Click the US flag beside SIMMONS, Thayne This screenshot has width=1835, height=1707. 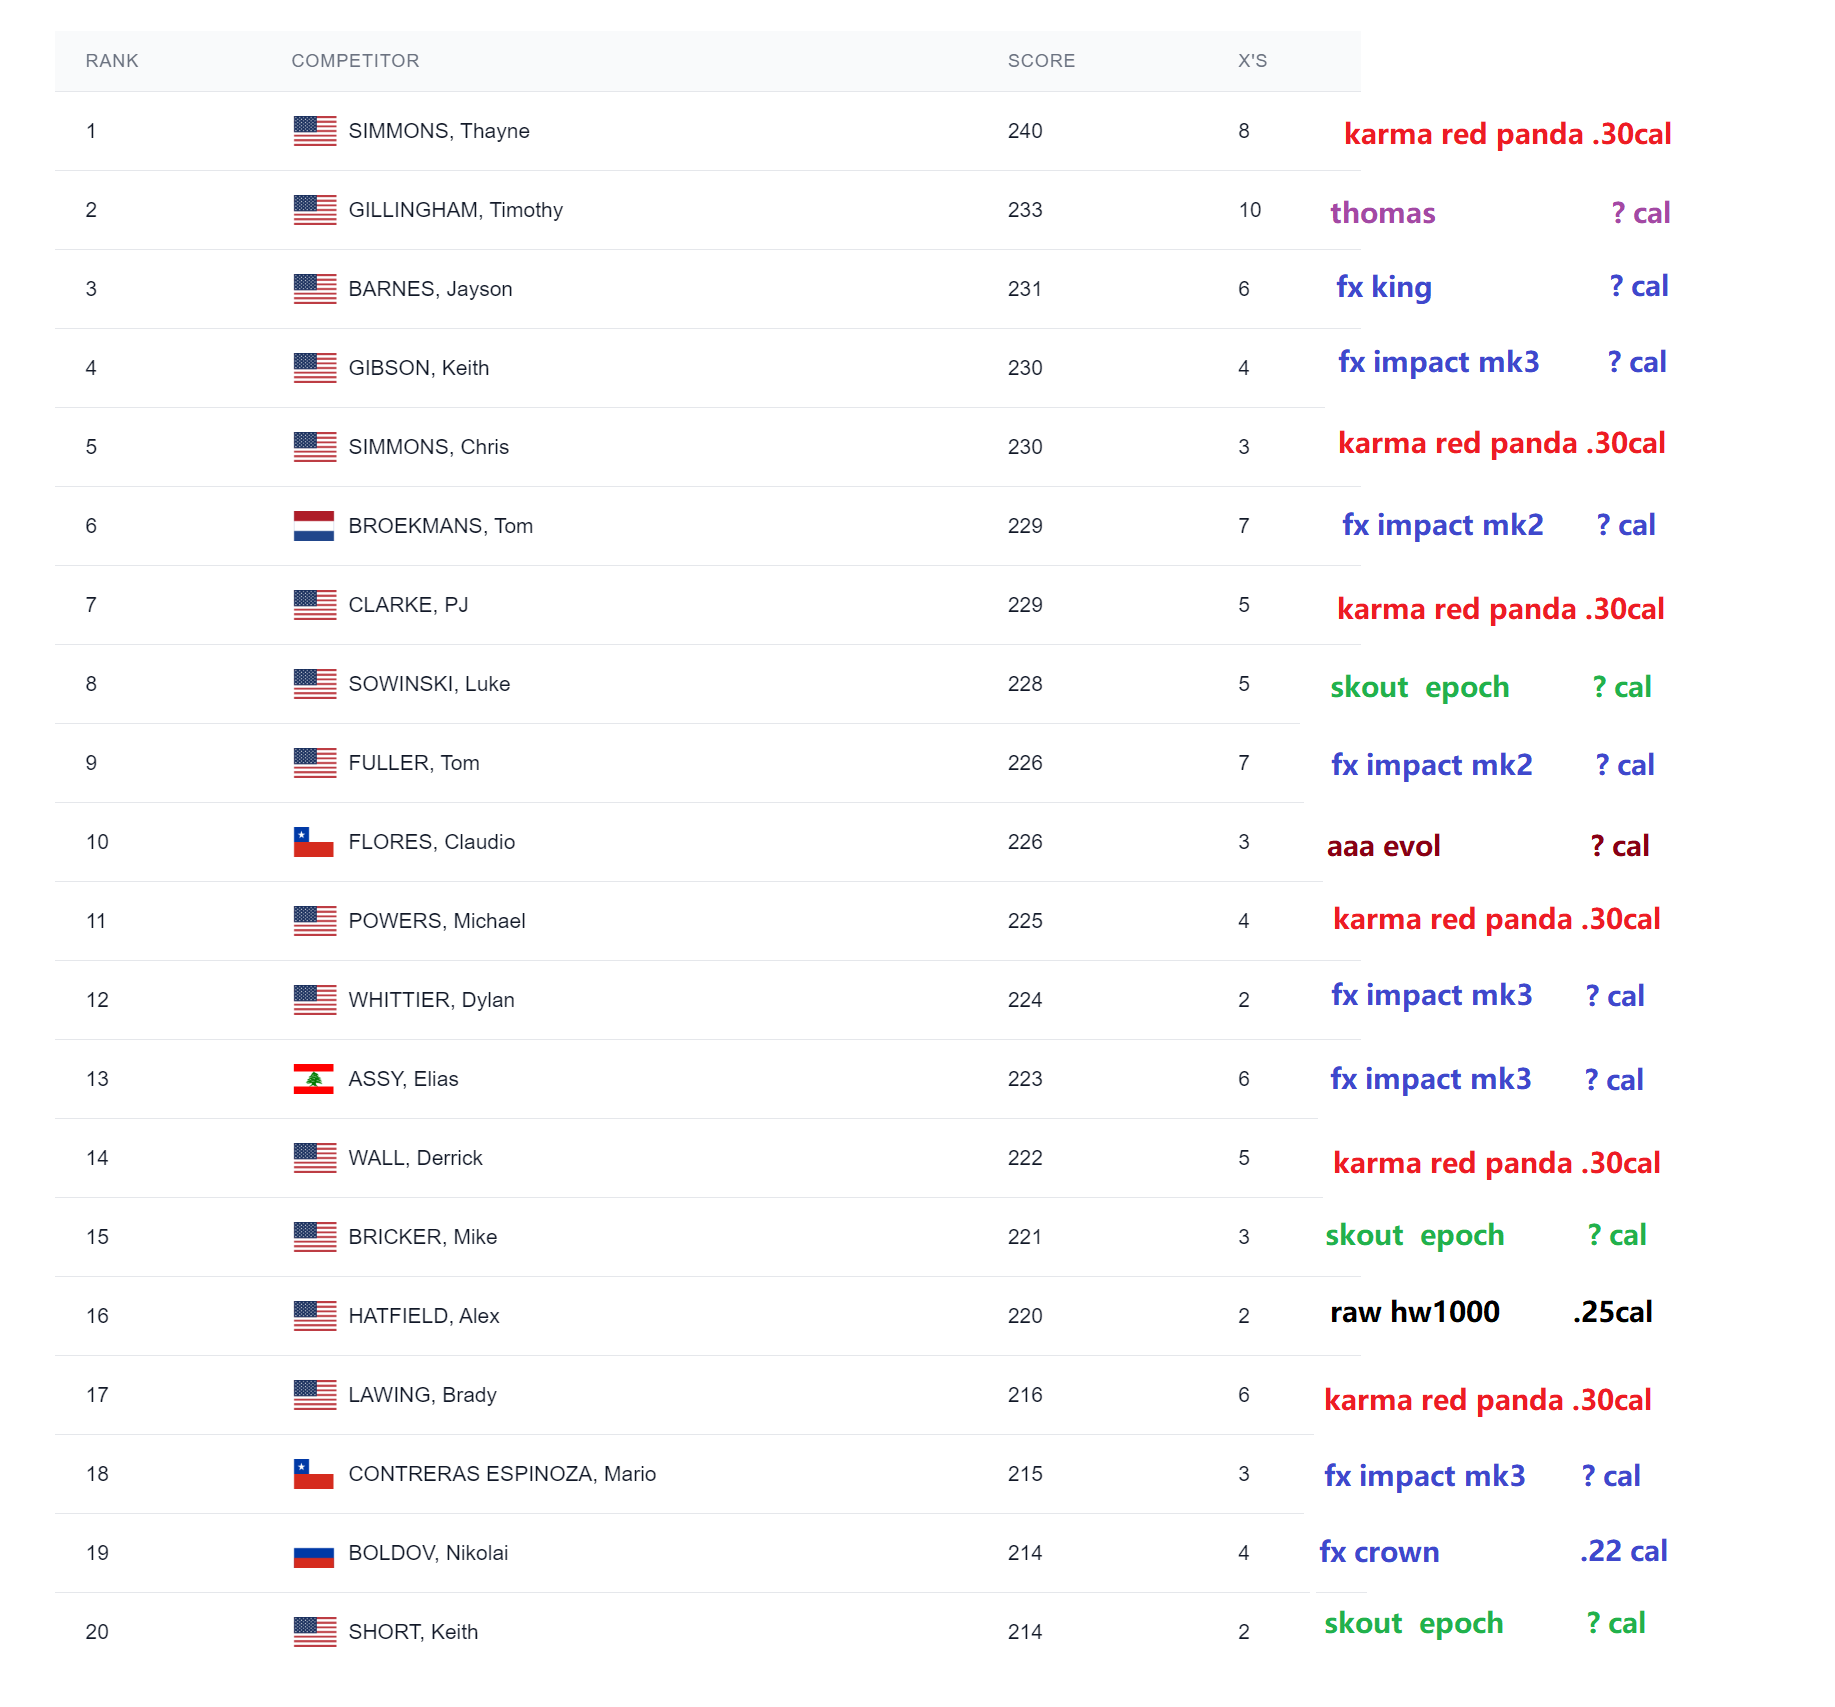pyautogui.click(x=315, y=131)
